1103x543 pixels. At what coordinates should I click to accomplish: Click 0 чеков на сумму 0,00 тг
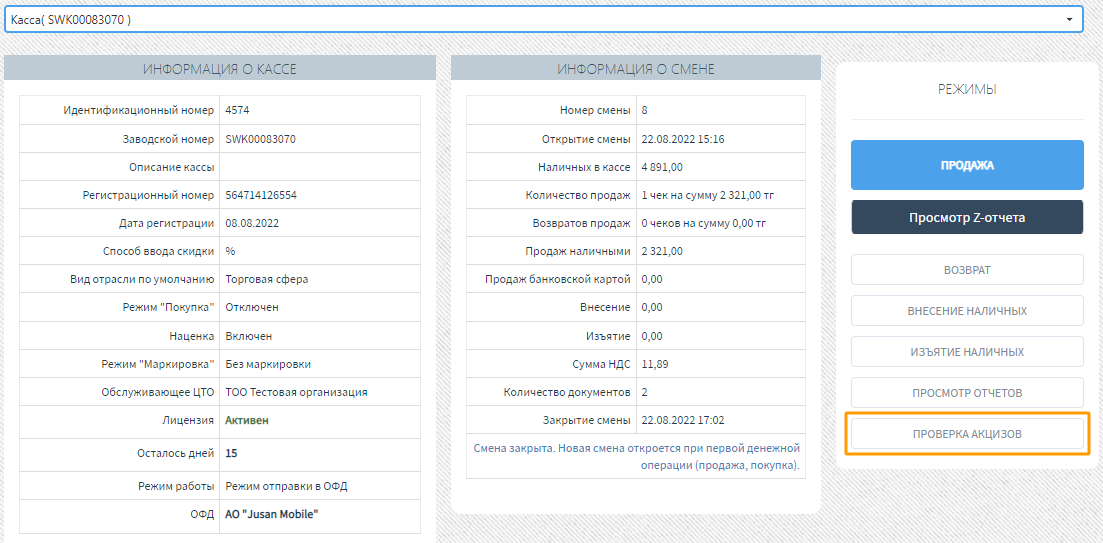pyautogui.click(x=703, y=223)
